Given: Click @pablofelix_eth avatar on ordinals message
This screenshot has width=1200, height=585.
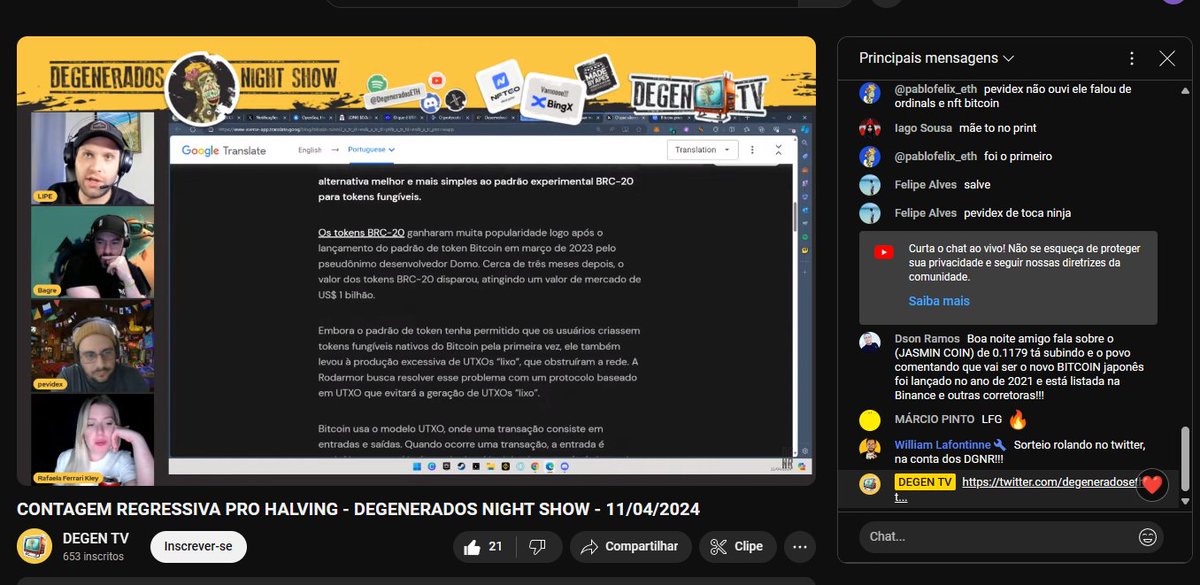Looking at the screenshot, I should [x=870, y=94].
